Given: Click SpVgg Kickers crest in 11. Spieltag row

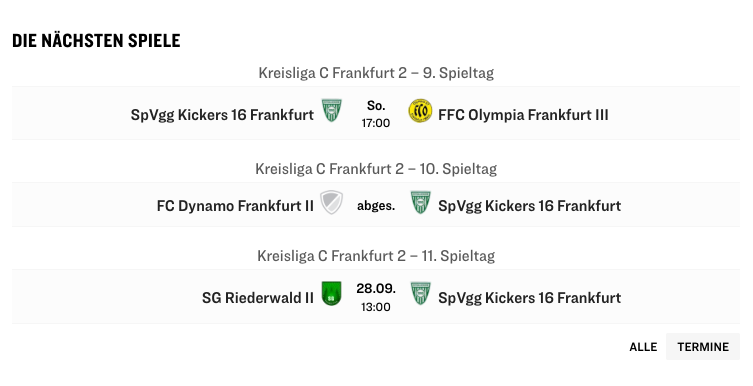Looking at the screenshot, I should [x=420, y=293].
